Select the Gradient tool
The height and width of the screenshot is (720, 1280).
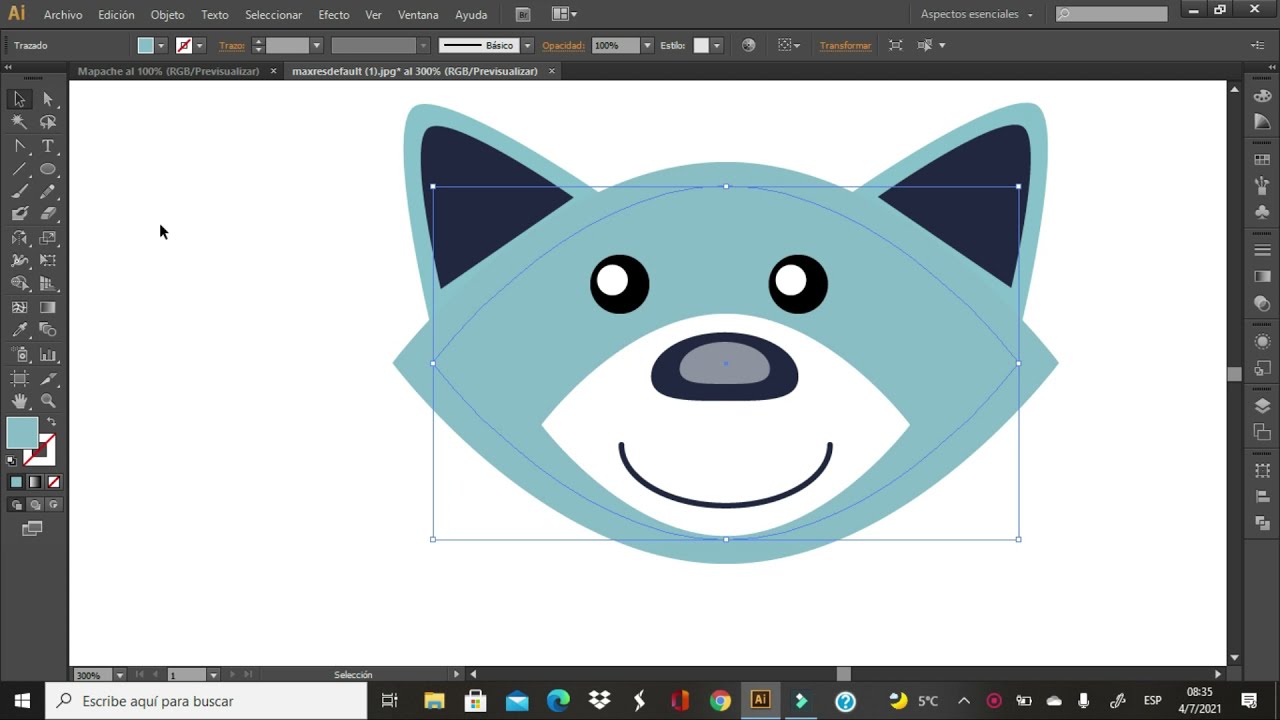pos(47,307)
